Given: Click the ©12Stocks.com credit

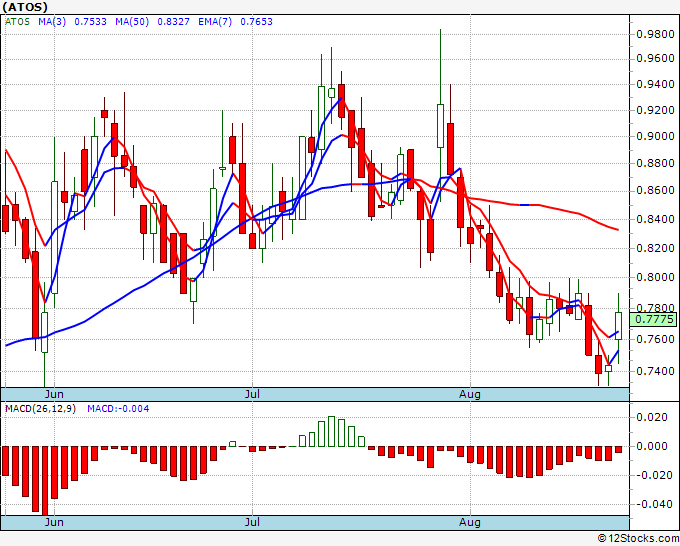Looking at the screenshot, I should click(x=638, y=538).
